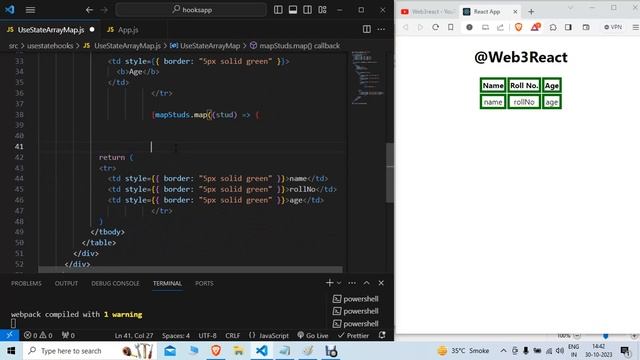The image size is (640, 360).
Task: Change indentation via Spaces: 4
Action: tap(176, 336)
